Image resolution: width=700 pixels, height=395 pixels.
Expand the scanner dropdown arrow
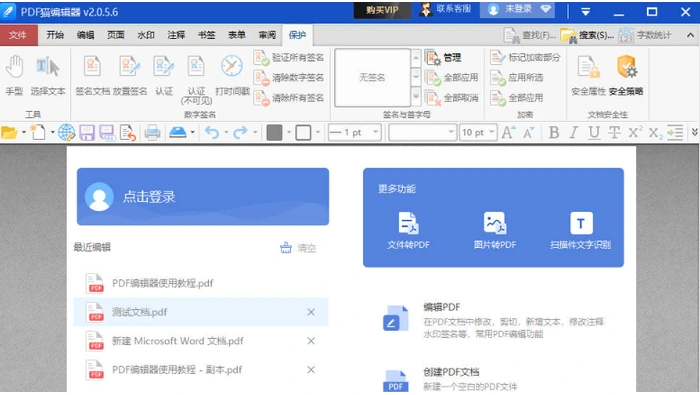(192, 133)
